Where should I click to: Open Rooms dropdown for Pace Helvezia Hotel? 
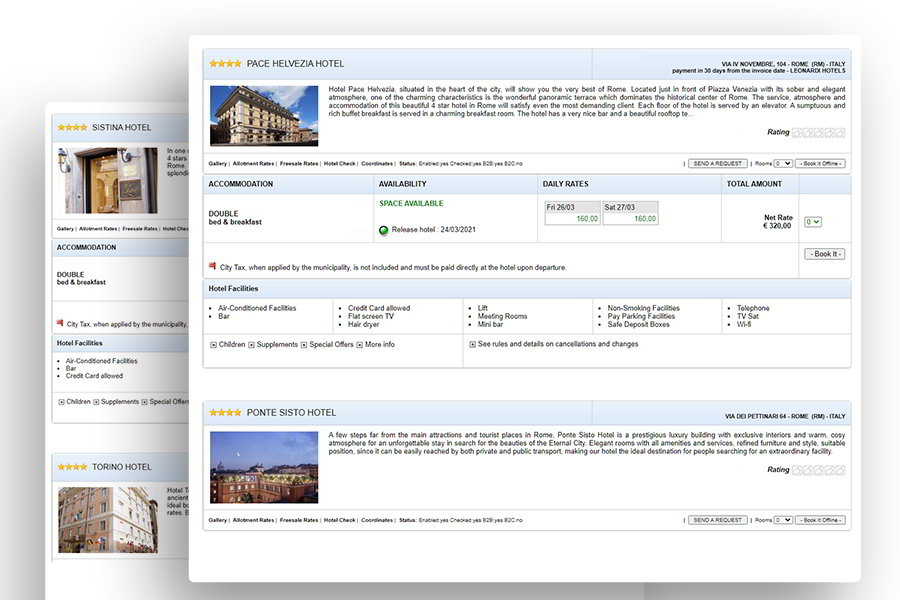783,164
